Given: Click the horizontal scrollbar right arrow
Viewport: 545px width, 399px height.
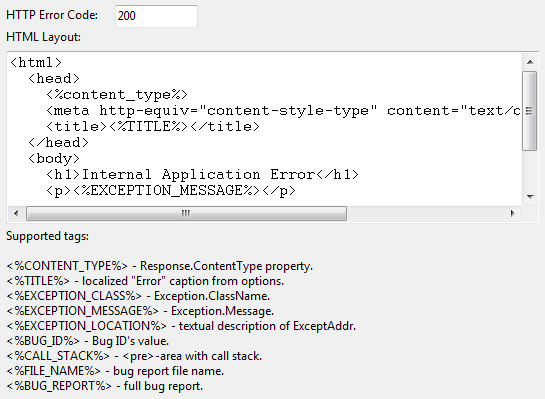Looking at the screenshot, I should pyautogui.click(x=512, y=213).
